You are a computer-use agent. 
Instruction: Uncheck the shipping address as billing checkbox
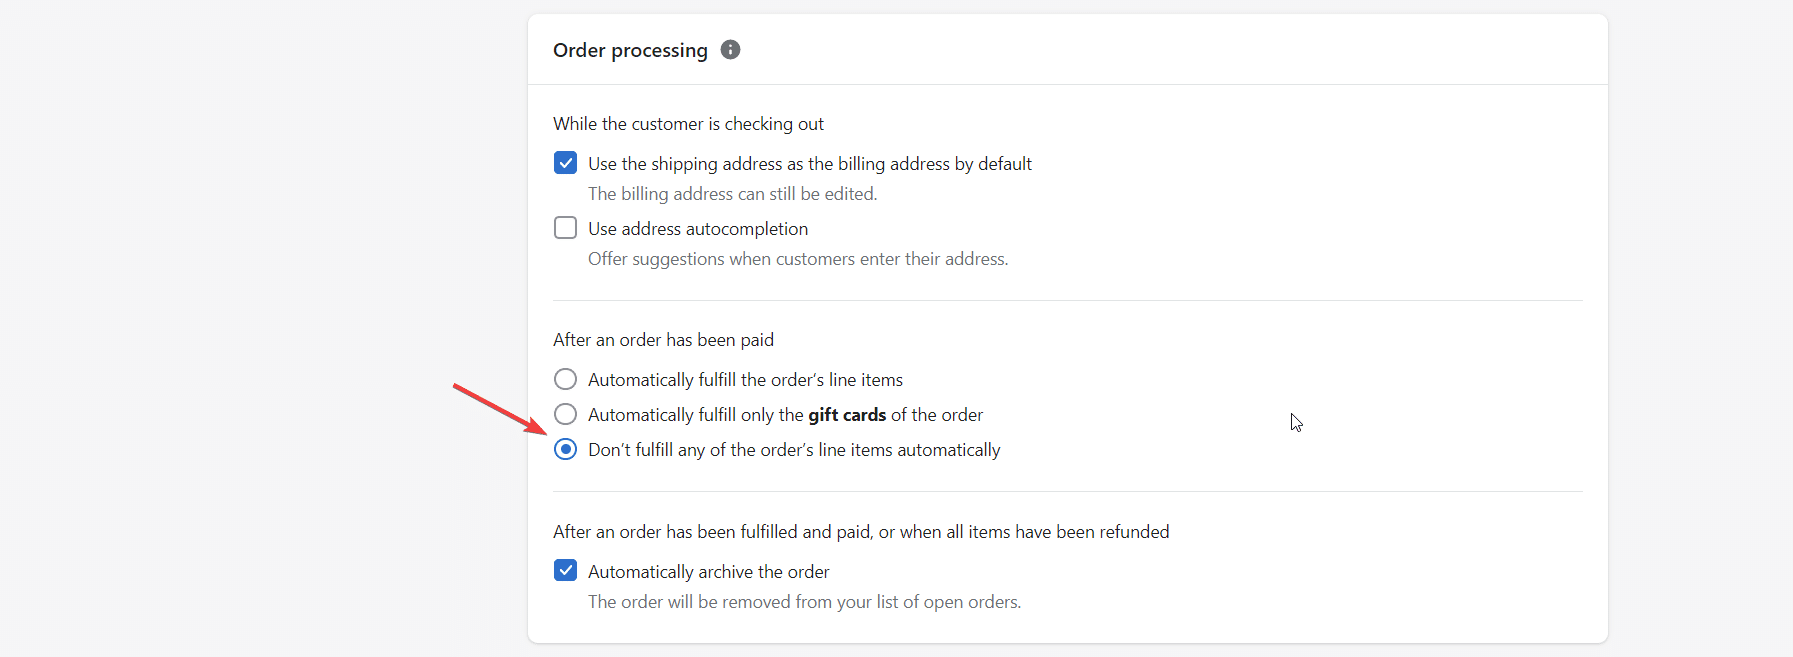pos(566,163)
